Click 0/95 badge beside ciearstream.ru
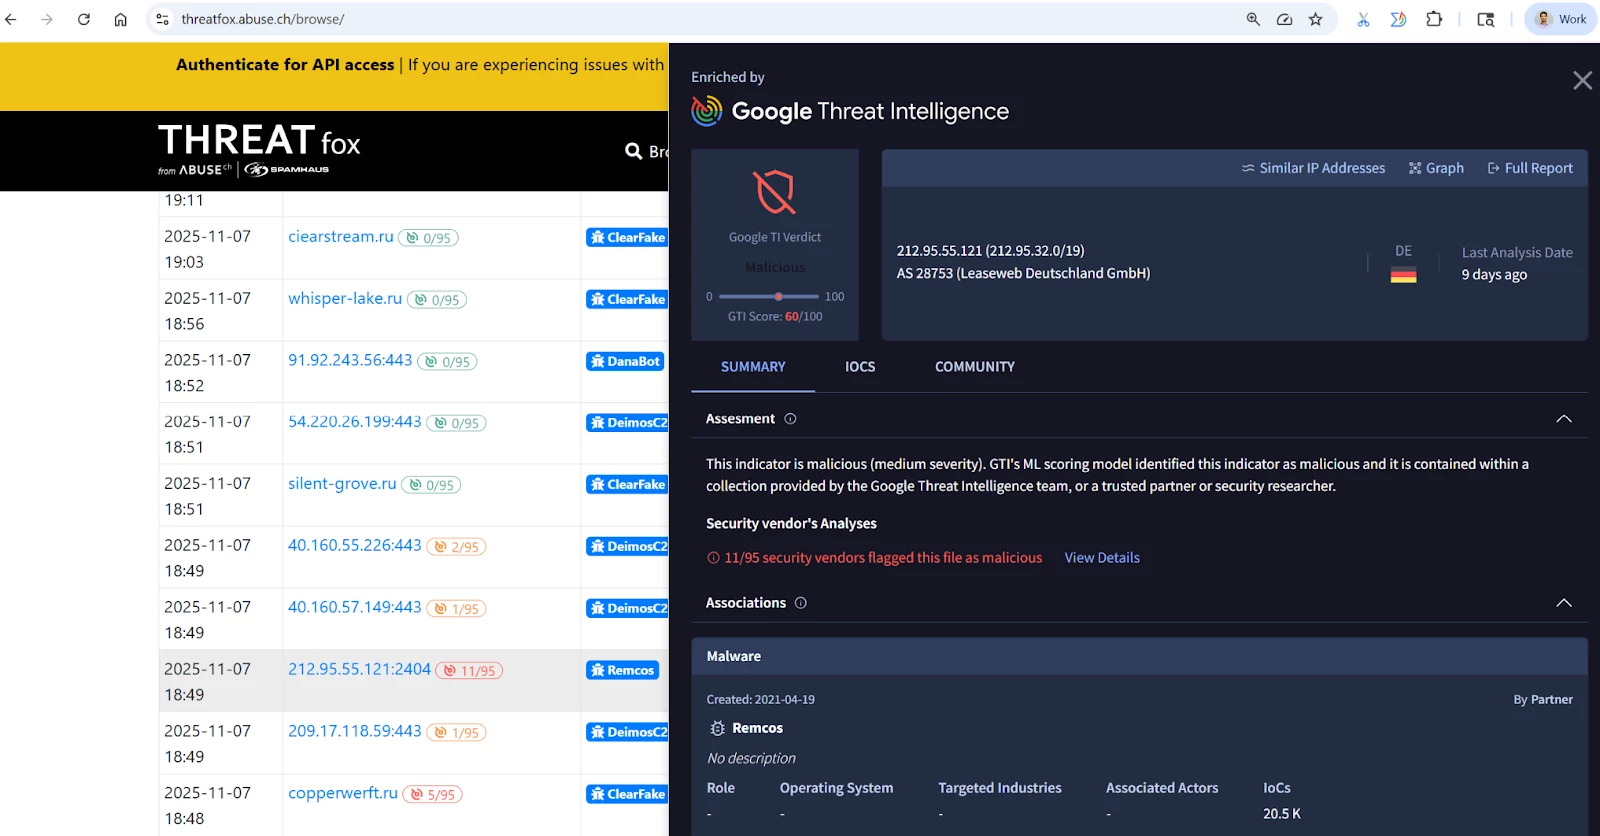This screenshot has height=836, width=1600. click(x=428, y=238)
